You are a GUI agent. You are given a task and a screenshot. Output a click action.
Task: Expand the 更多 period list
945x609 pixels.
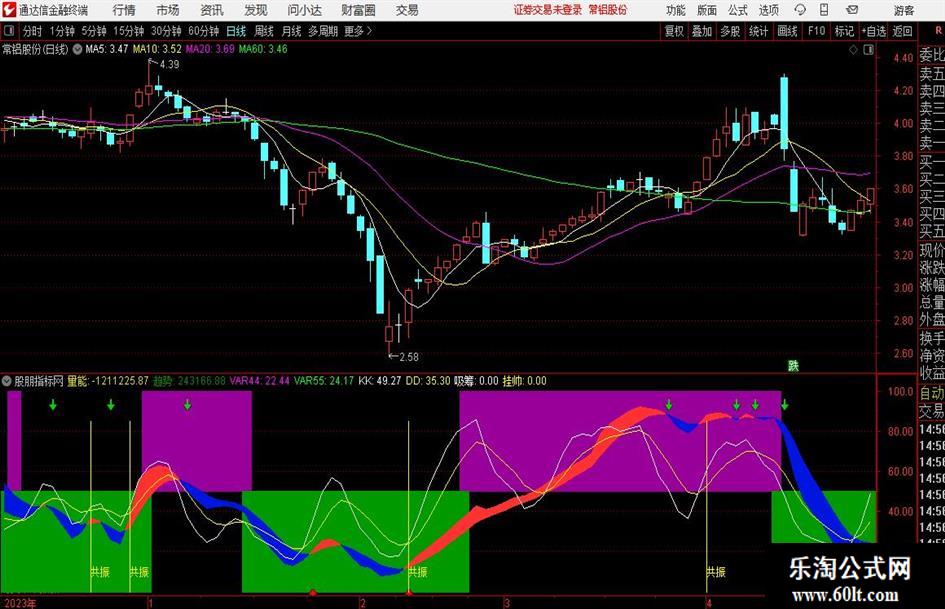(x=358, y=31)
